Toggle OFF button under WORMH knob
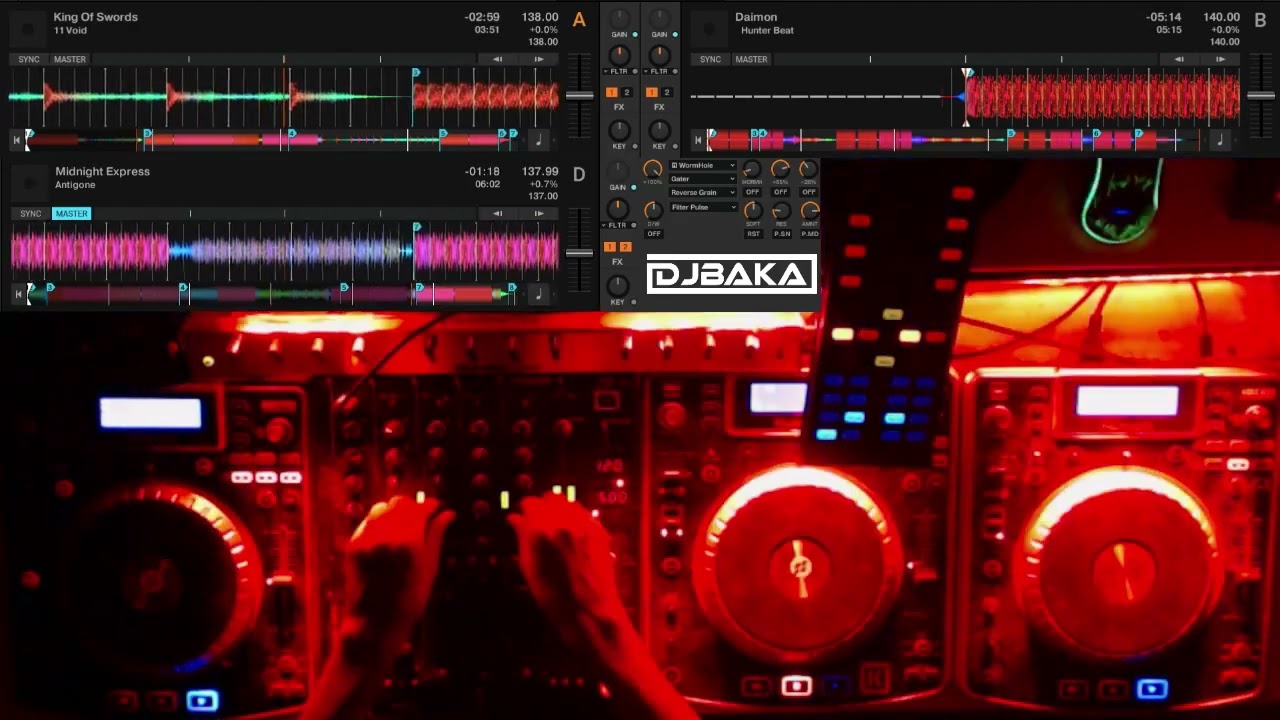 click(752, 192)
